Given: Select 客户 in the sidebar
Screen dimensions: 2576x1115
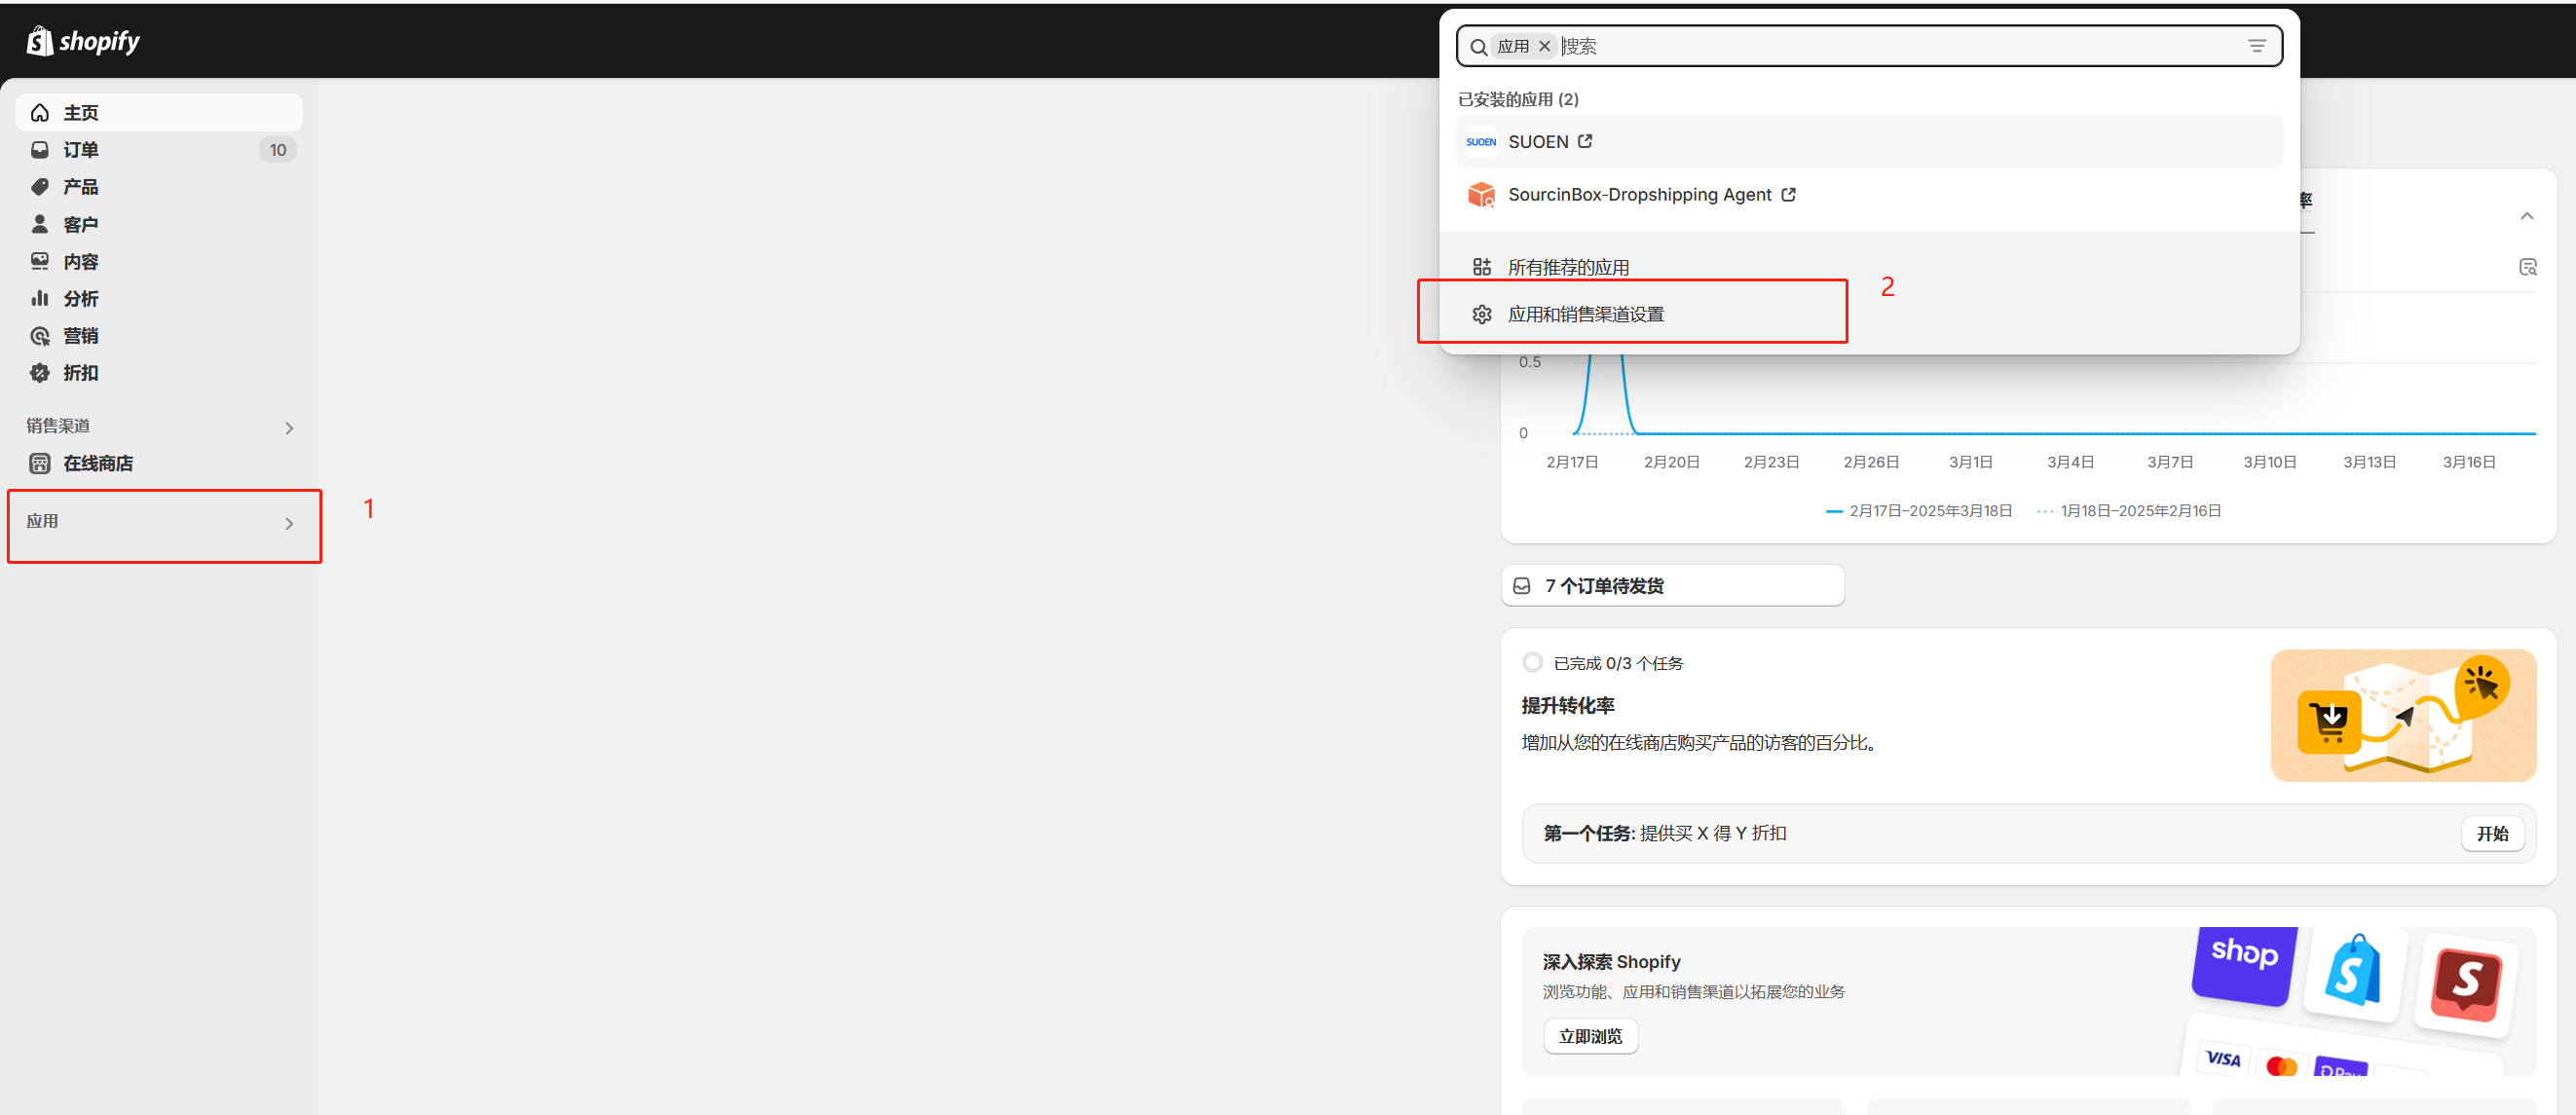Looking at the screenshot, I should 159,224.
